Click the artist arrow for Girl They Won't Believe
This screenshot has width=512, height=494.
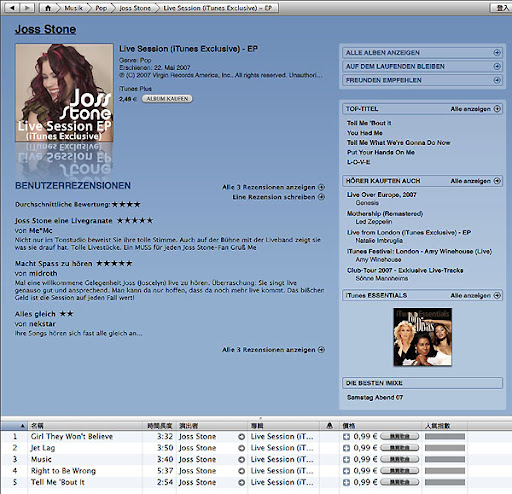pyautogui.click(x=241, y=437)
